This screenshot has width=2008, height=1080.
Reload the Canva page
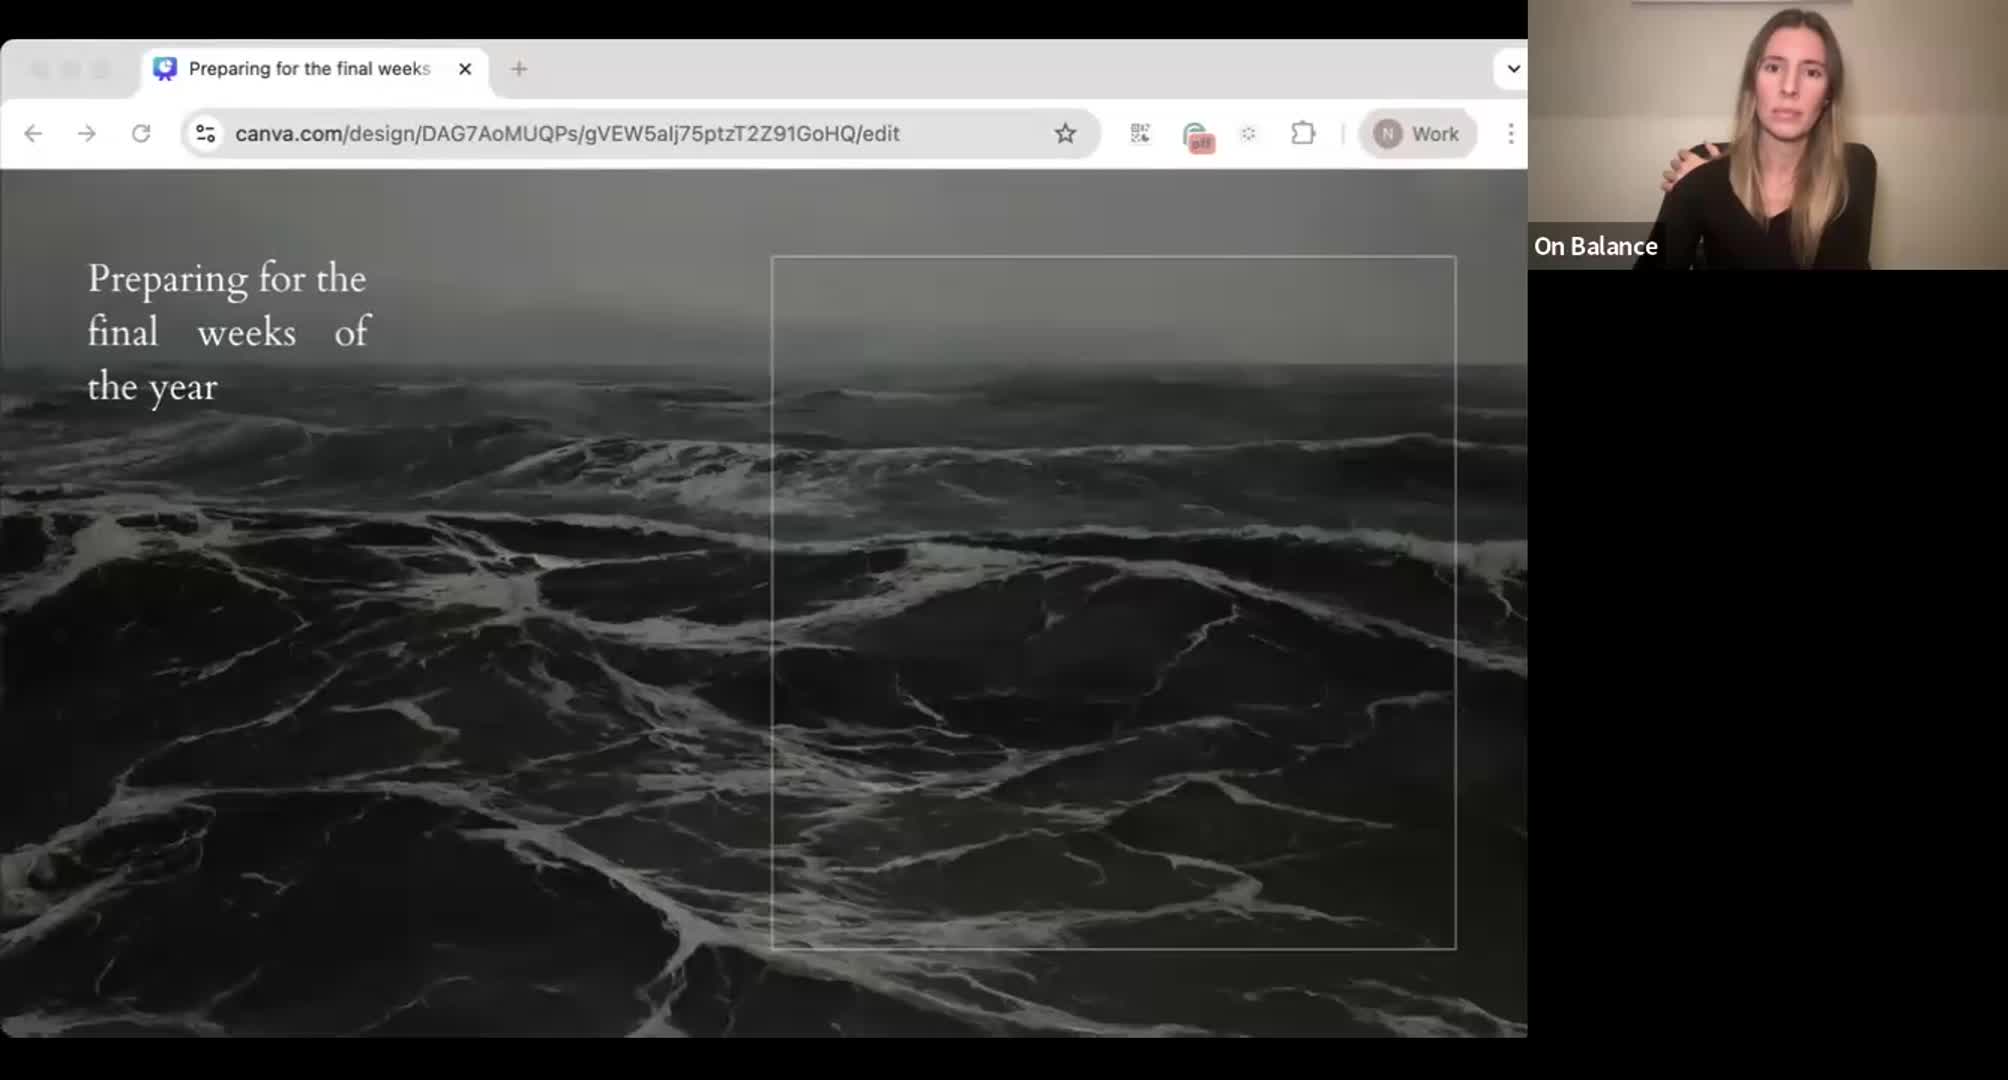[141, 133]
